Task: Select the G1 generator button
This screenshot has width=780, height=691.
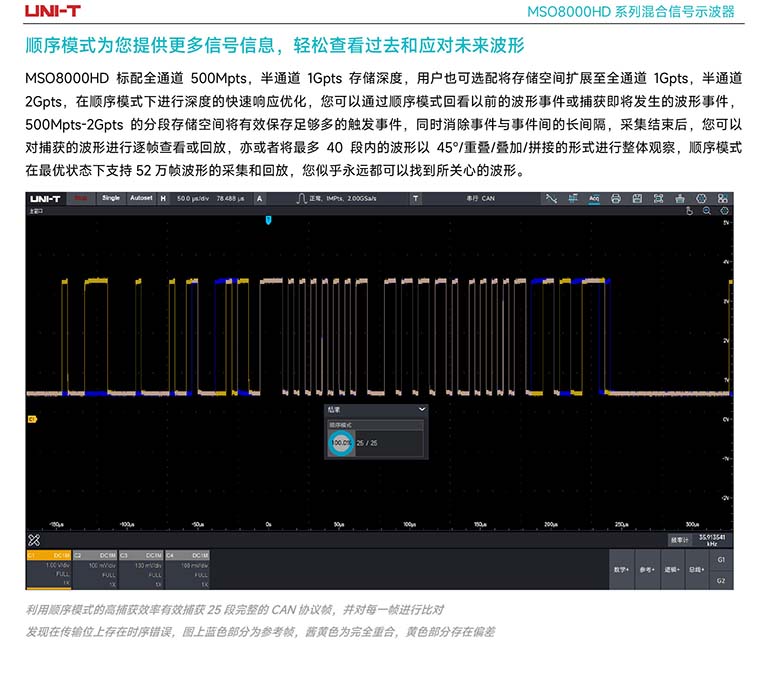Action: click(x=721, y=560)
